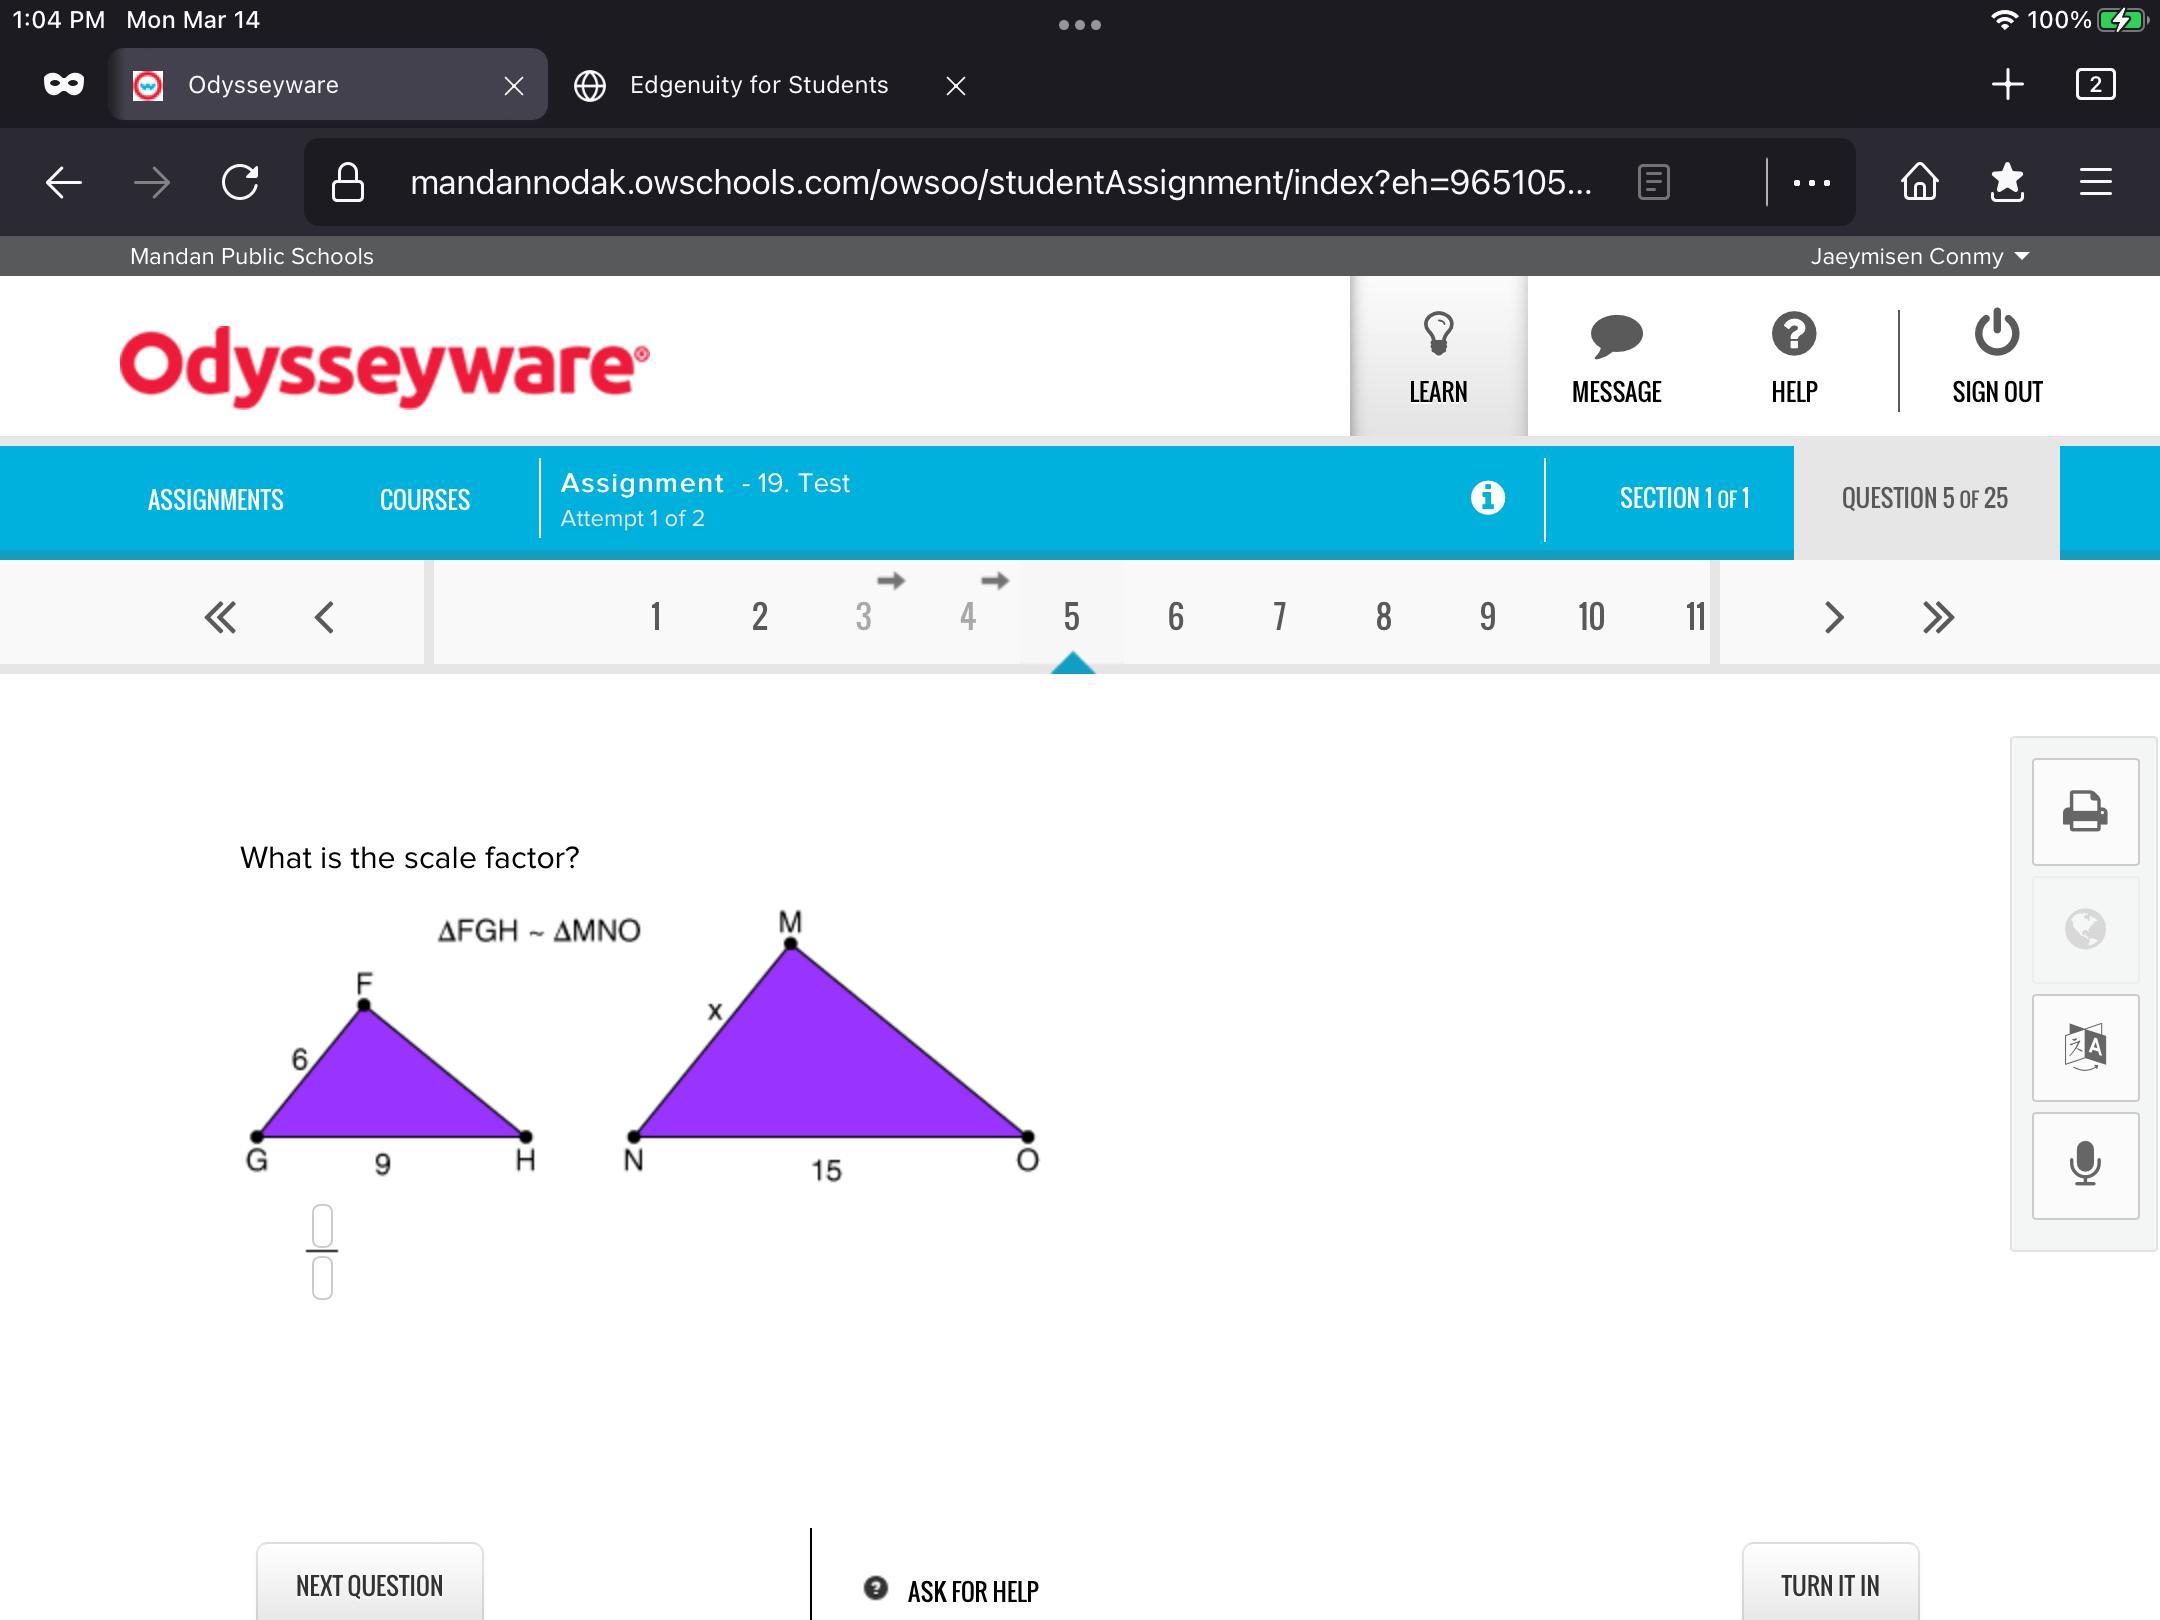Click the print icon in side toolbar
Image resolution: width=2160 pixels, height=1620 pixels.
[2085, 811]
